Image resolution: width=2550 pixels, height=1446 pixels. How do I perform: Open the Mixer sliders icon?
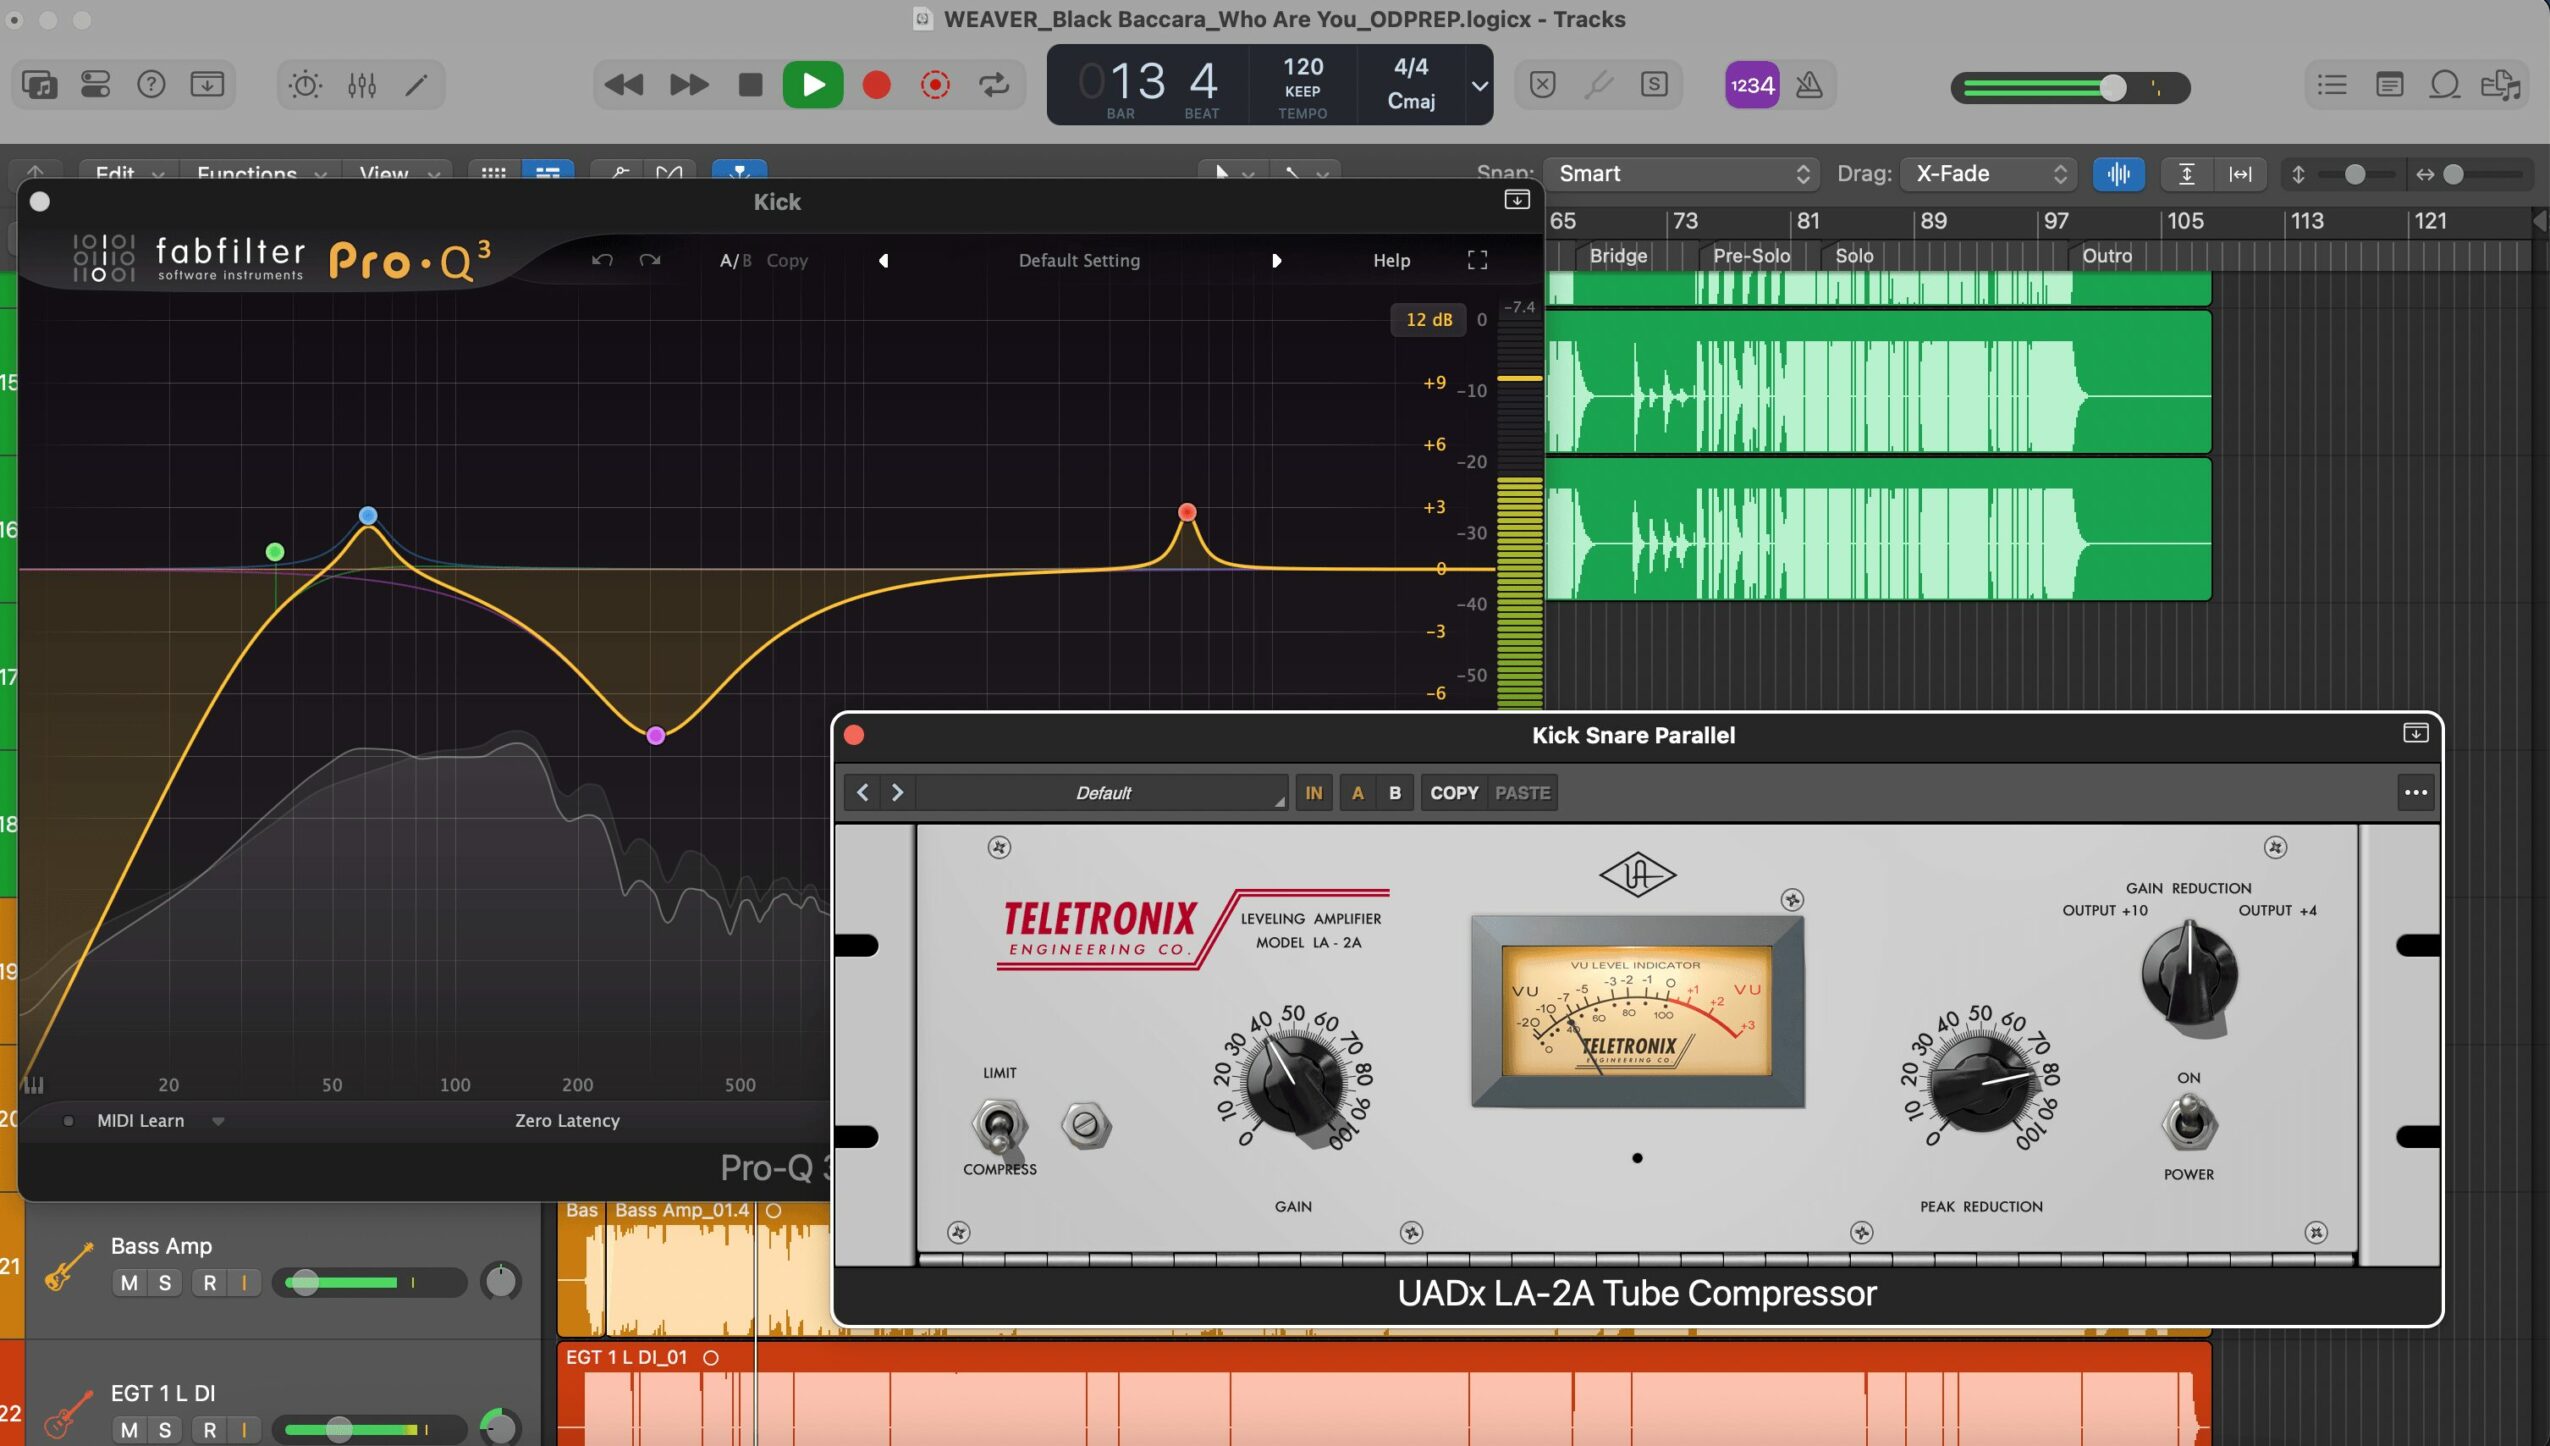362,85
